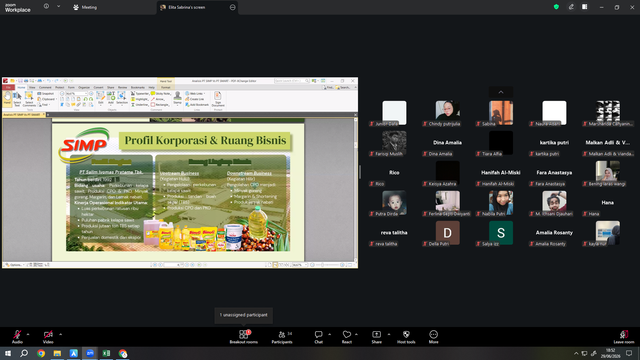Click the 1 unassigned participant tooltip
The height and width of the screenshot is (360, 640).
244,315
